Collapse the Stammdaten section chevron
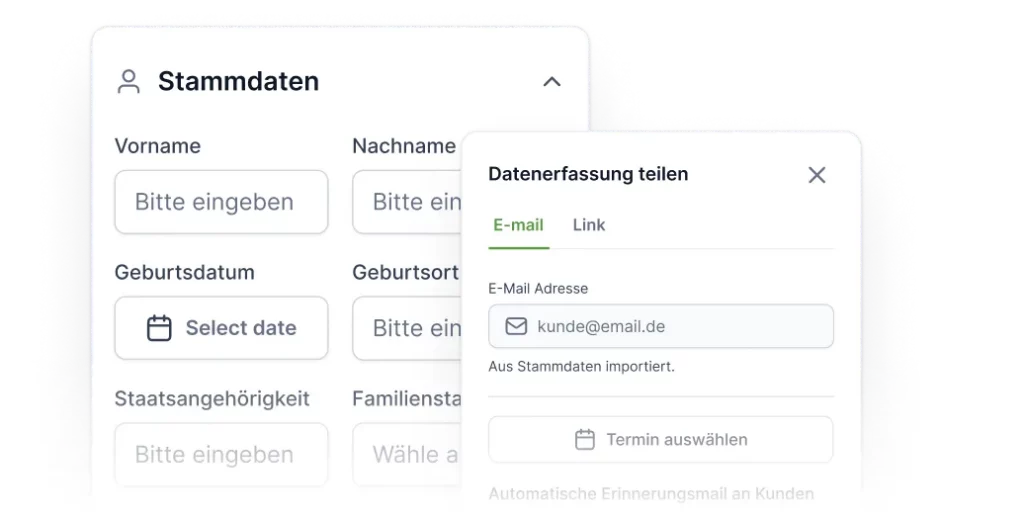1024x520 pixels. click(x=552, y=82)
